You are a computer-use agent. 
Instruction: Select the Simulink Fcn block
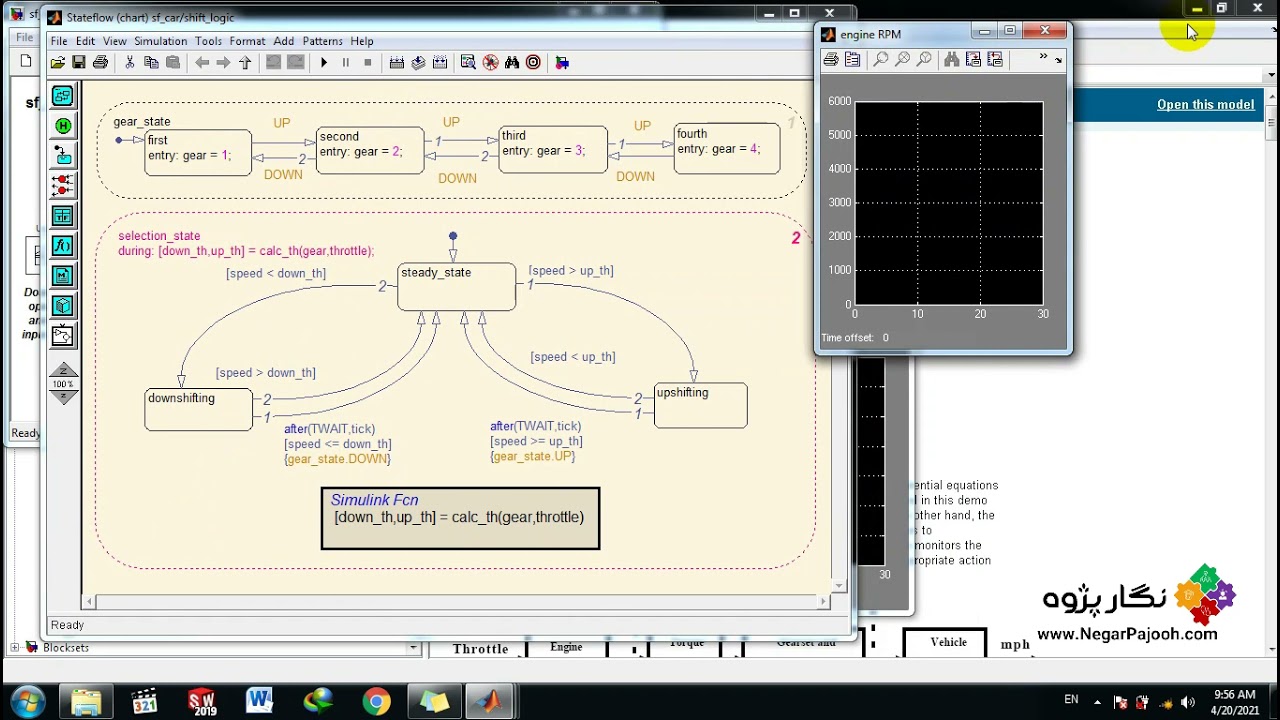tap(460, 518)
